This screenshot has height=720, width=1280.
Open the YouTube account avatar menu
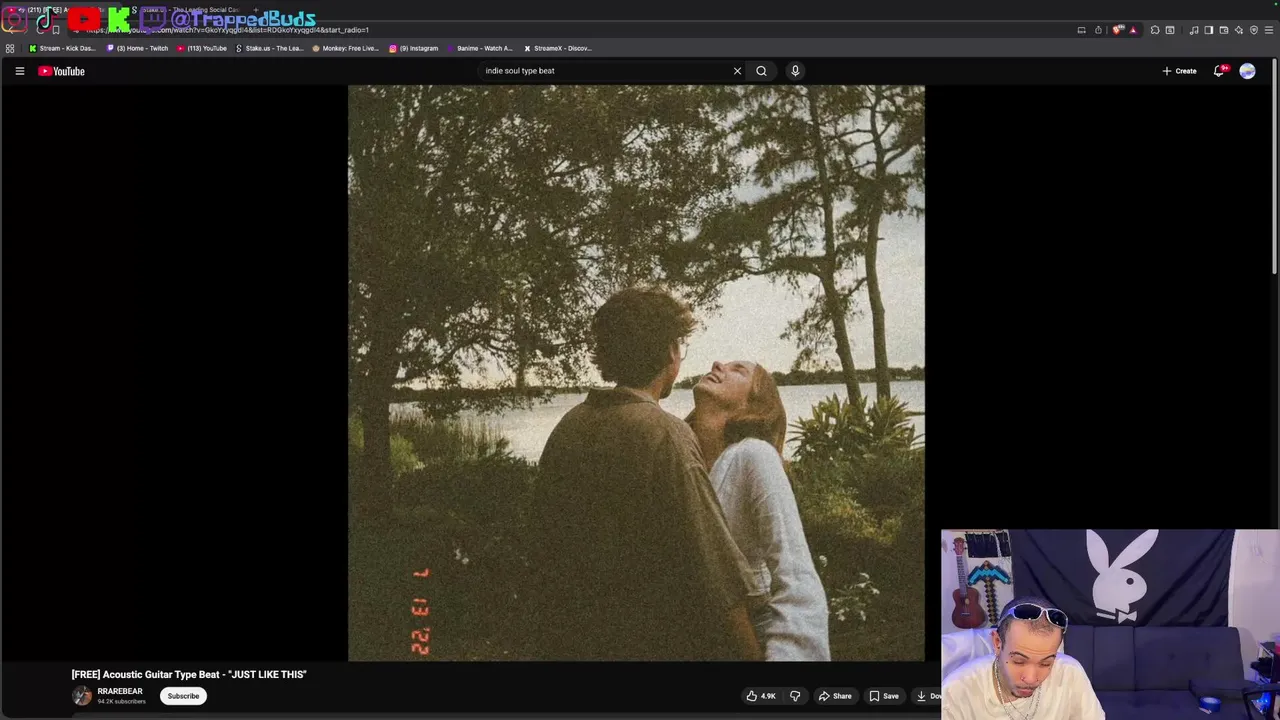1247,71
